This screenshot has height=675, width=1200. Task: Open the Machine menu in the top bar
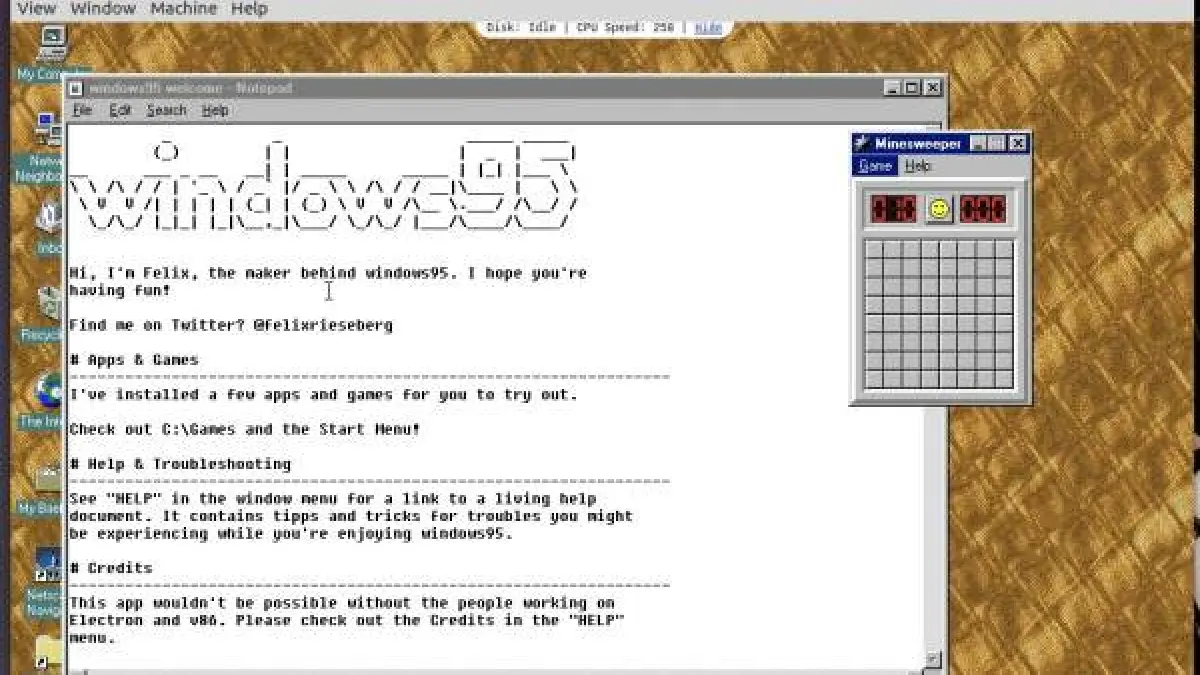[x=181, y=9]
